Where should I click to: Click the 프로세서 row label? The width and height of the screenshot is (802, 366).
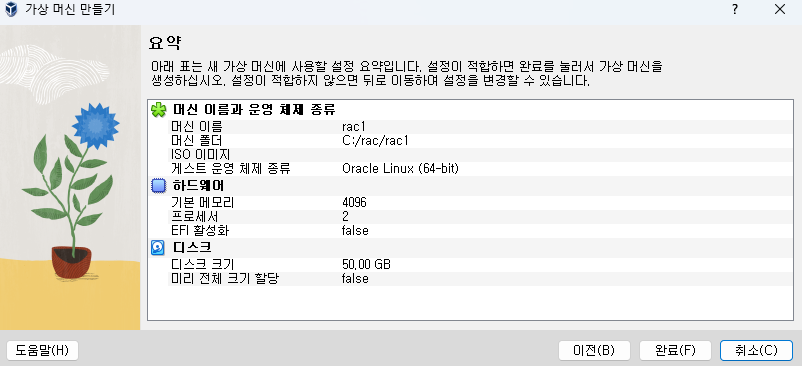(195, 217)
